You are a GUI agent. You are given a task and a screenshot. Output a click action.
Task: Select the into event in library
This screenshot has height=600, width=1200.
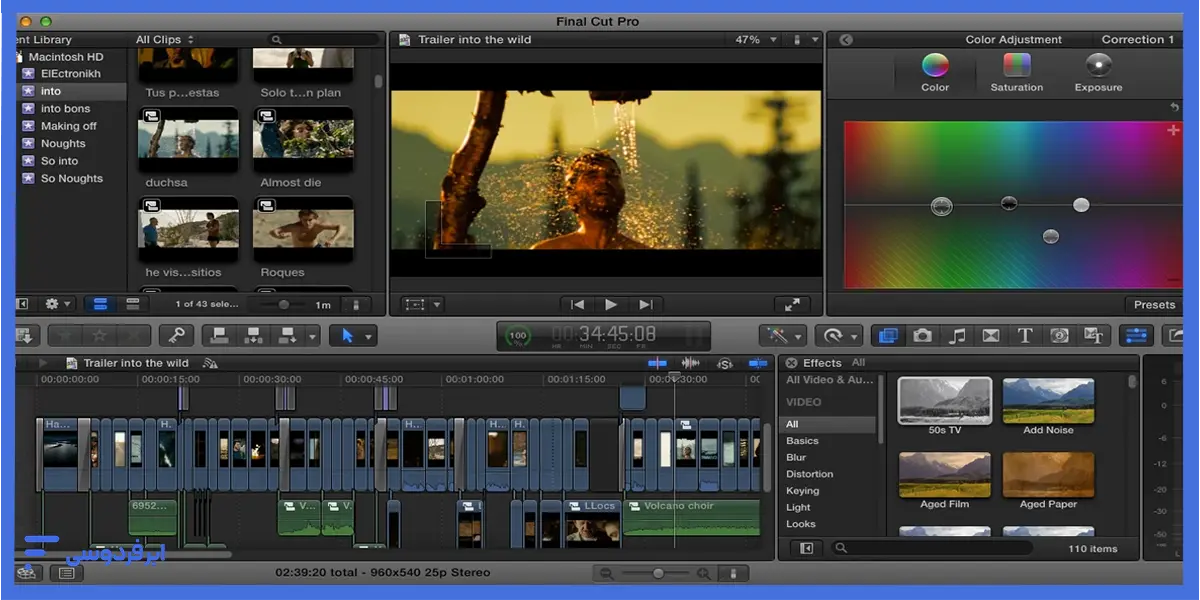point(71,91)
